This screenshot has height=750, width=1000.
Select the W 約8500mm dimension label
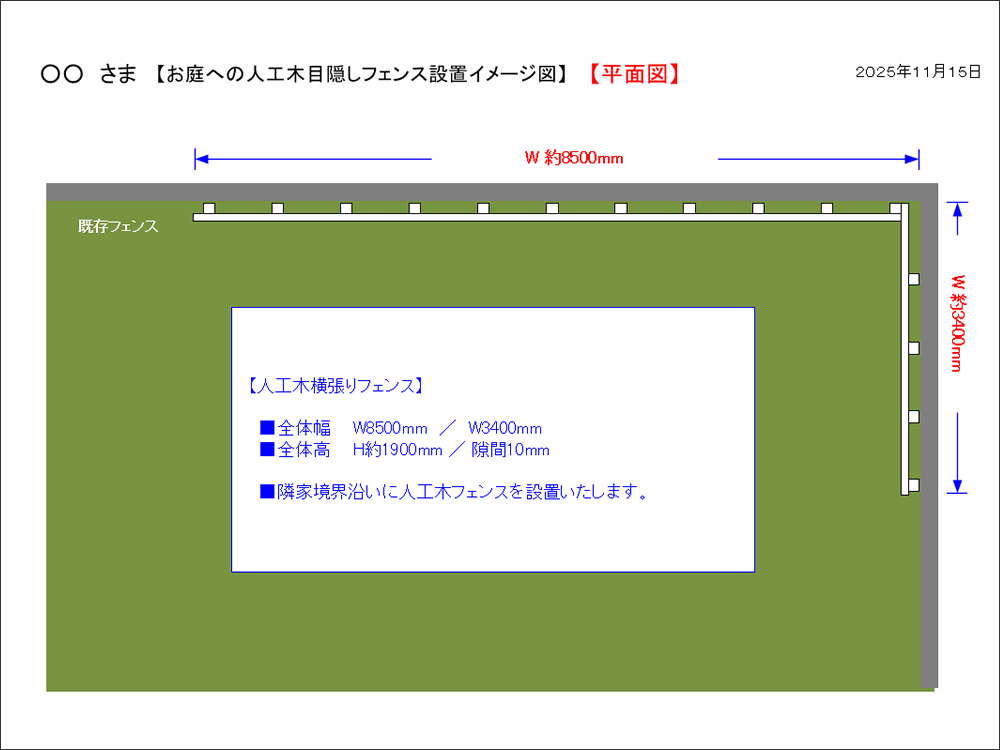point(573,158)
